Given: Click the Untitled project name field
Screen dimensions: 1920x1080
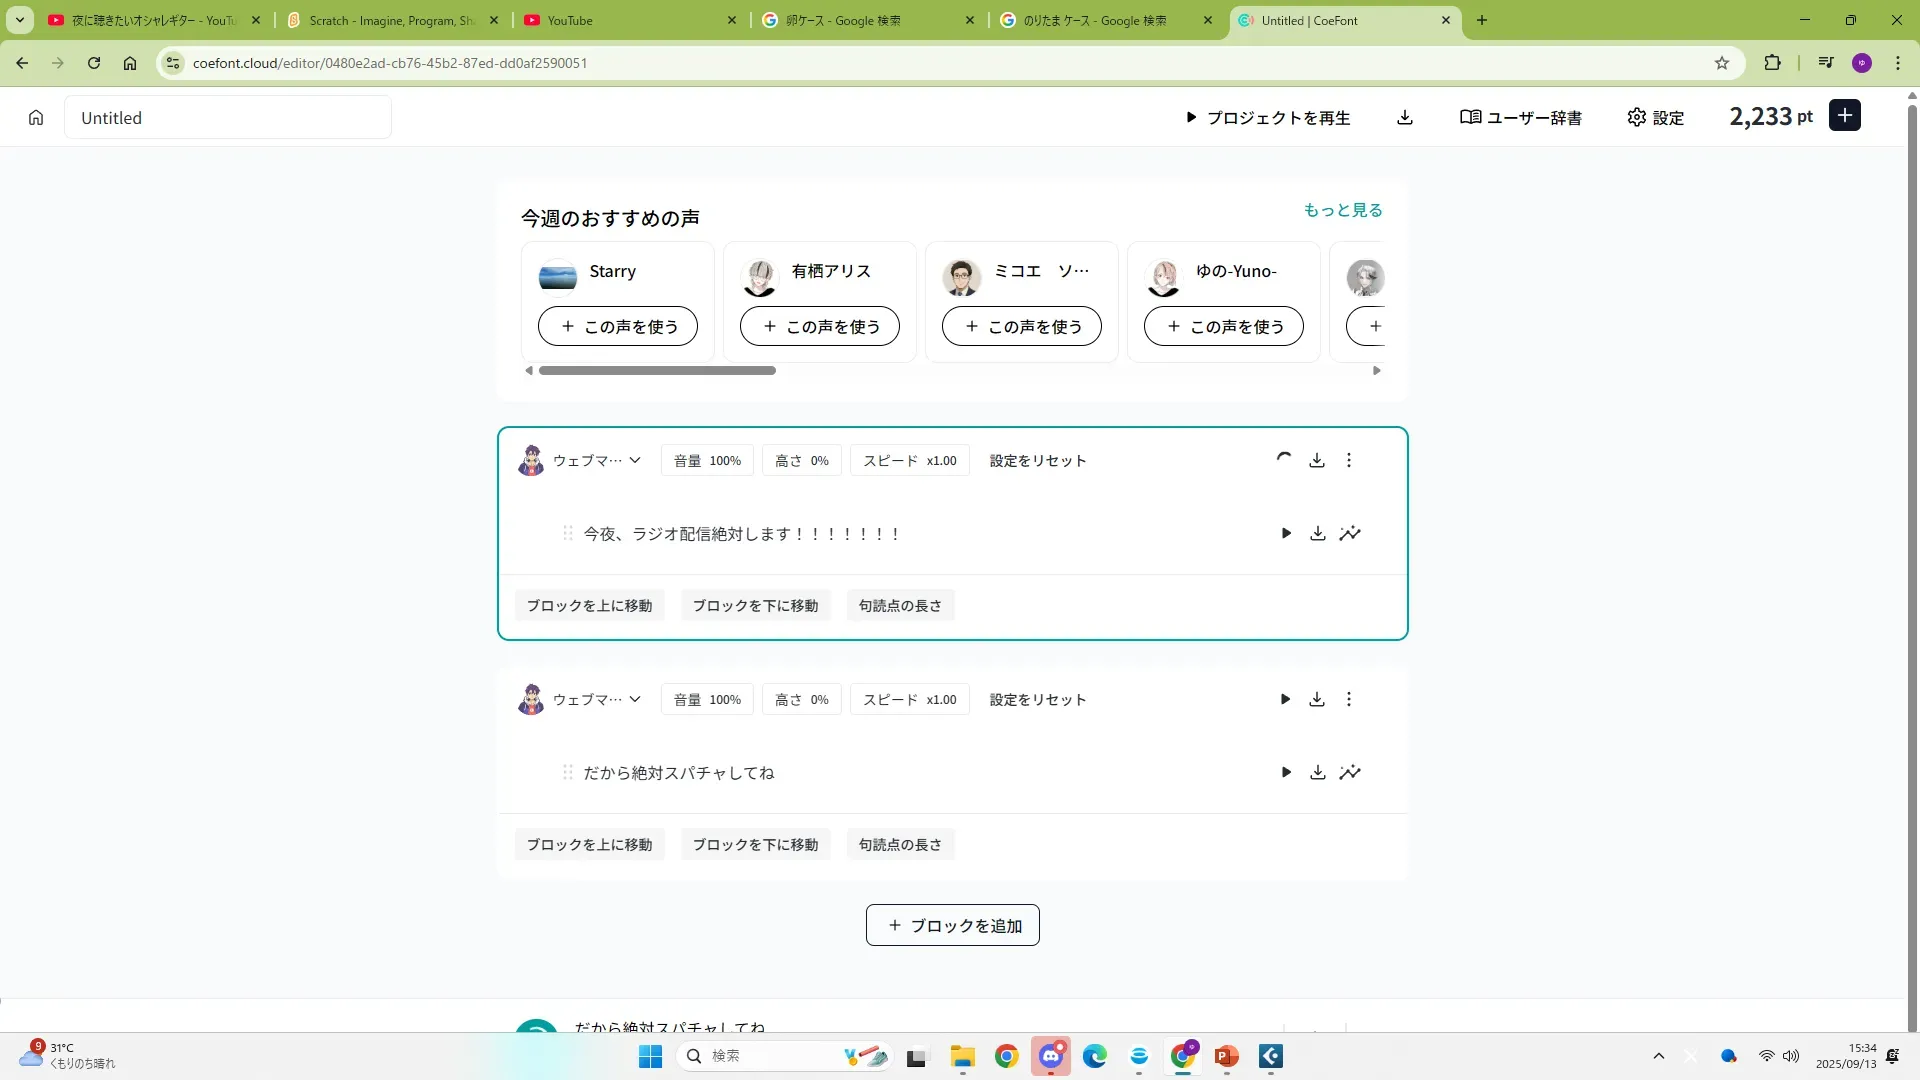Looking at the screenshot, I should coord(228,118).
